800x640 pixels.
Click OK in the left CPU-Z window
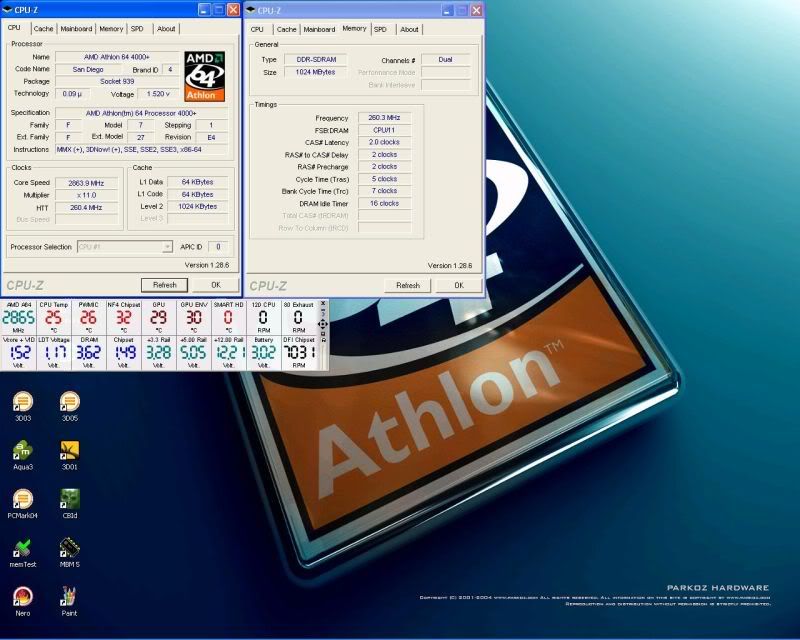[x=216, y=285]
